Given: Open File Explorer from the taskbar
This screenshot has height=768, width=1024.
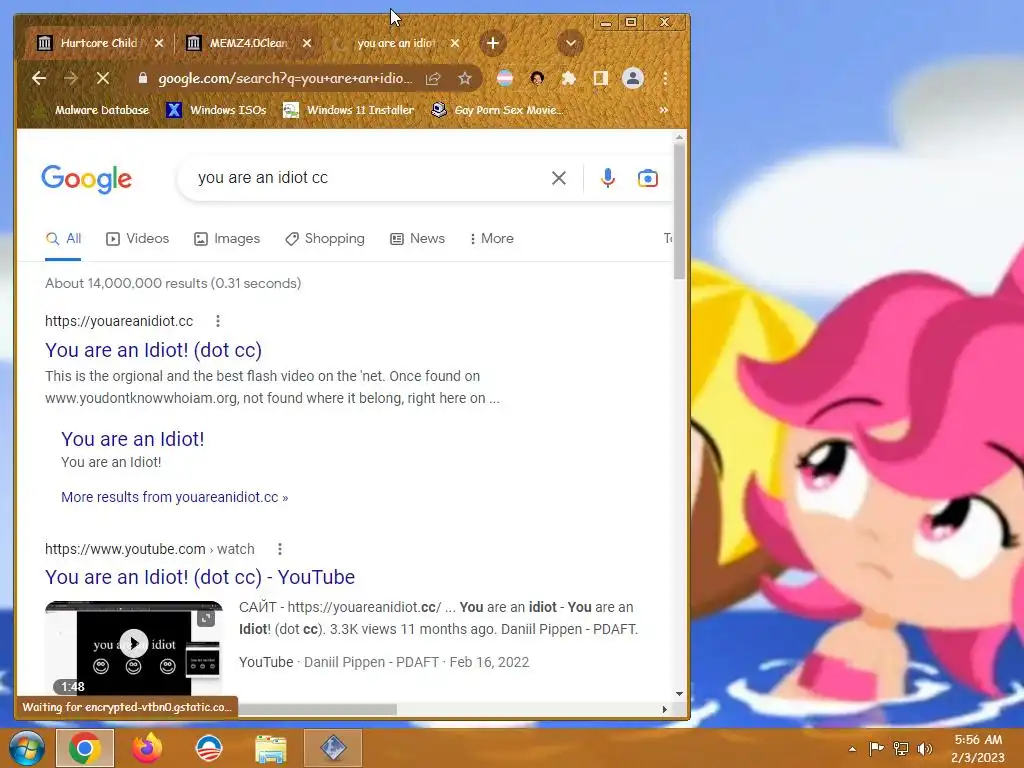Looking at the screenshot, I should pyautogui.click(x=270, y=748).
